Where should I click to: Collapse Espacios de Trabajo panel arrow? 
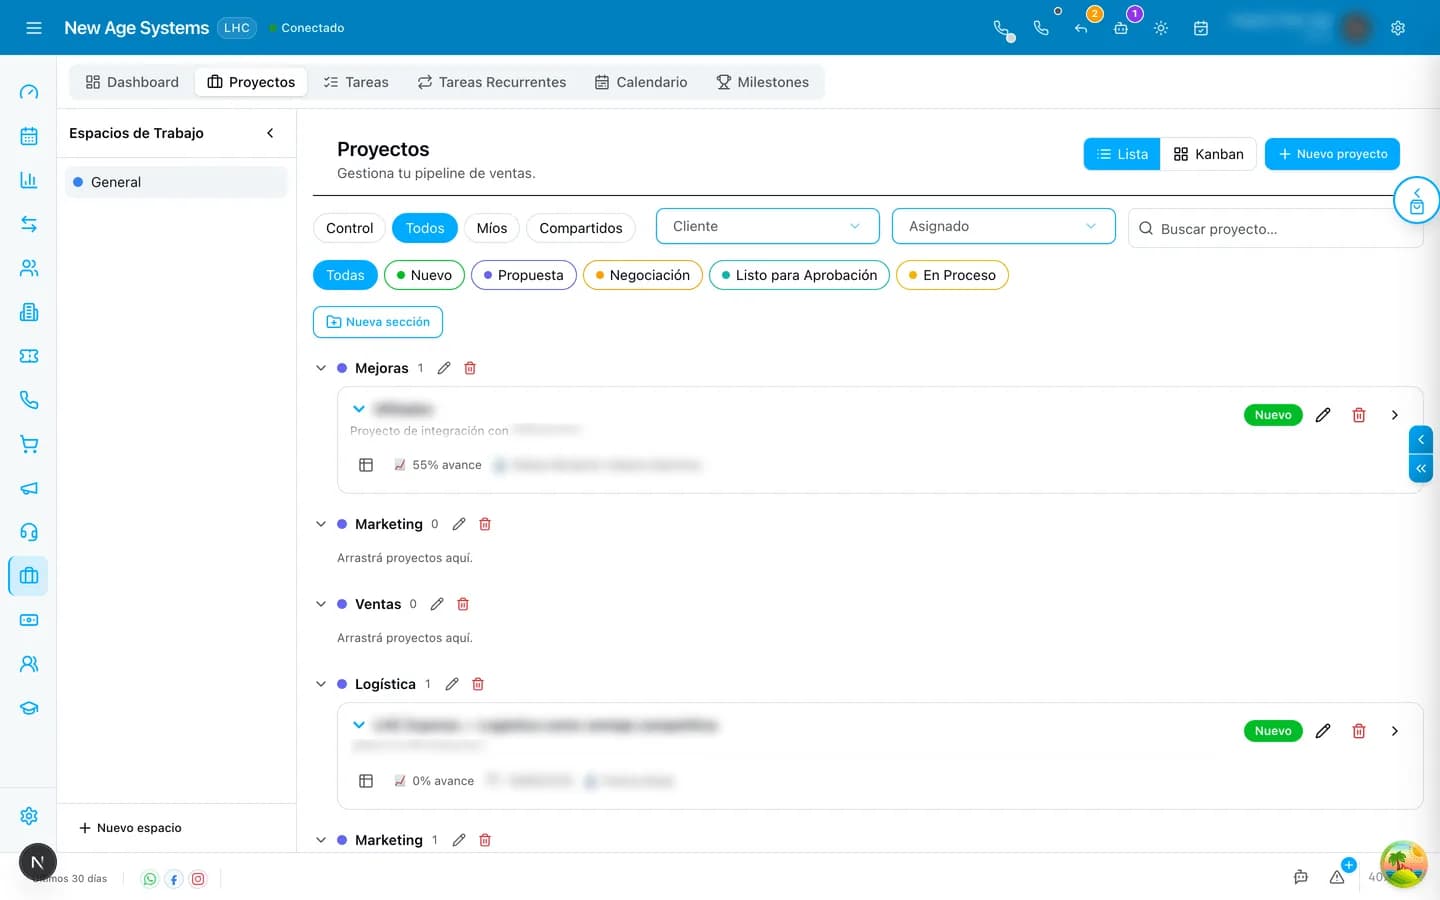point(270,133)
